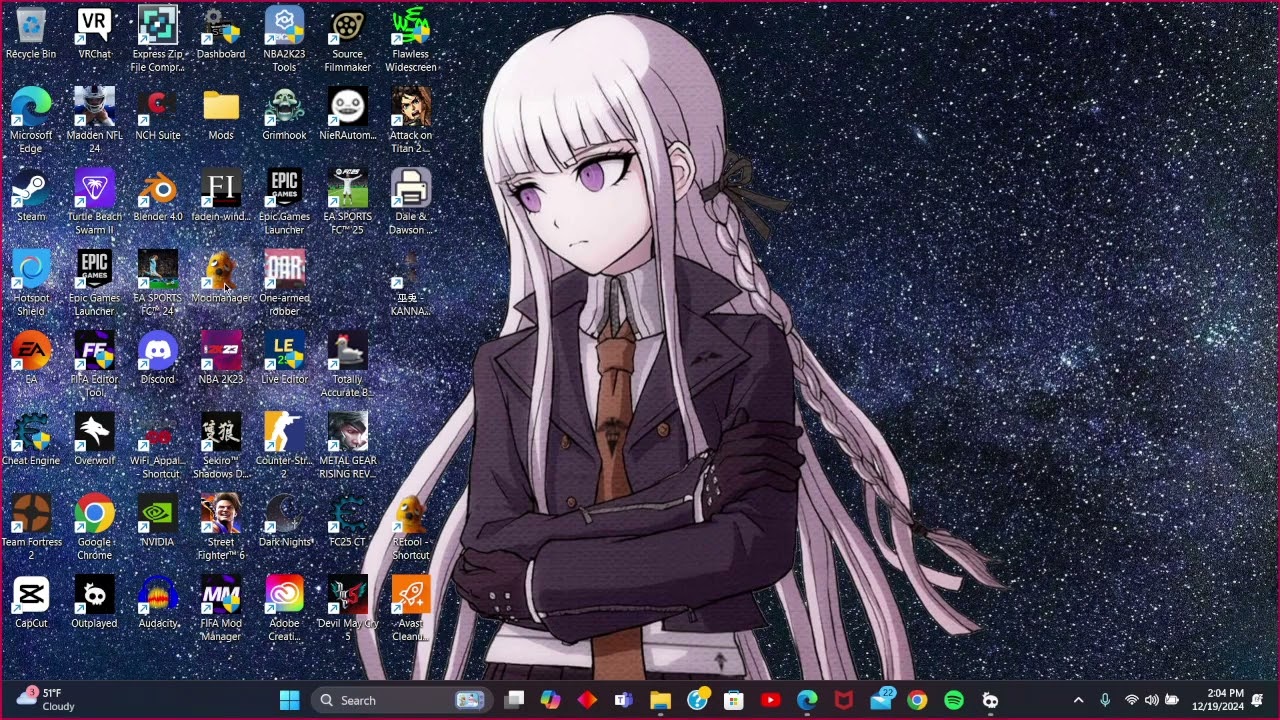Open the Recycle Bin desktop icon
1280x720 pixels.
pyautogui.click(x=31, y=33)
